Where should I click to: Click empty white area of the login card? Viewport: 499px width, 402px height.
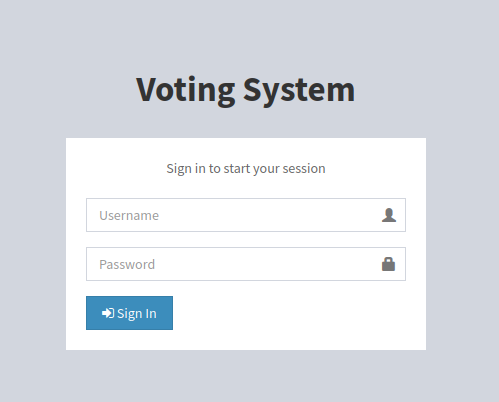pos(293,315)
